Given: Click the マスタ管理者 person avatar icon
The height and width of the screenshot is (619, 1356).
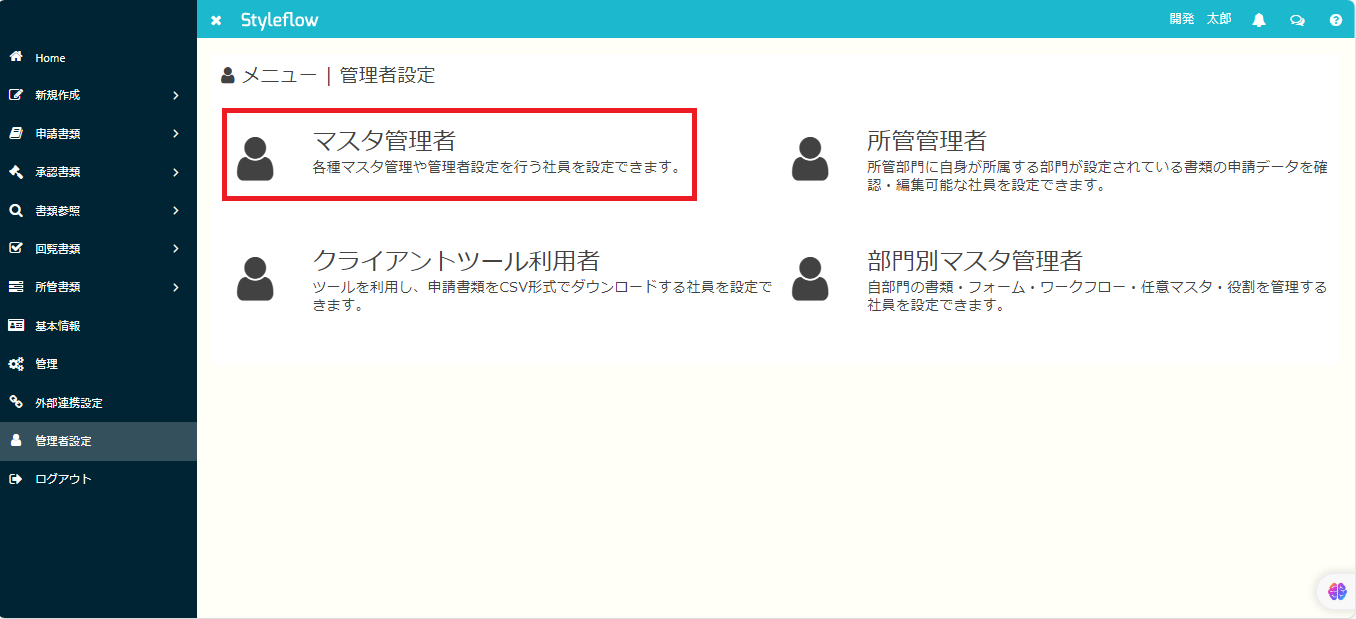Looking at the screenshot, I should (255, 158).
